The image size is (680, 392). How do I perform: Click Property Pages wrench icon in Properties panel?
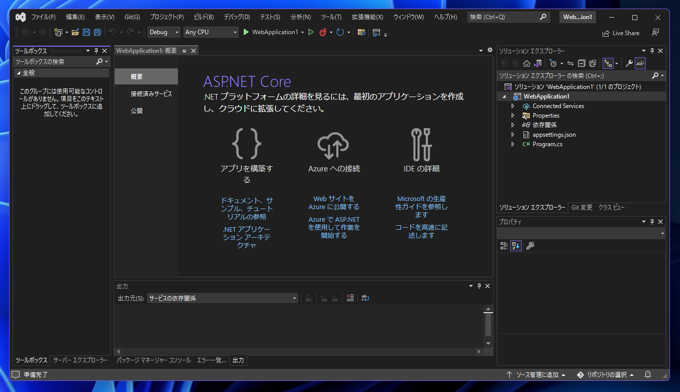tap(530, 246)
